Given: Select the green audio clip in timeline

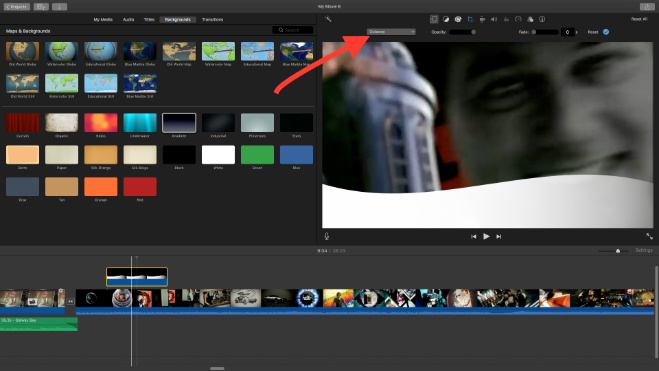Looking at the screenshot, I should pyautogui.click(x=39, y=324).
